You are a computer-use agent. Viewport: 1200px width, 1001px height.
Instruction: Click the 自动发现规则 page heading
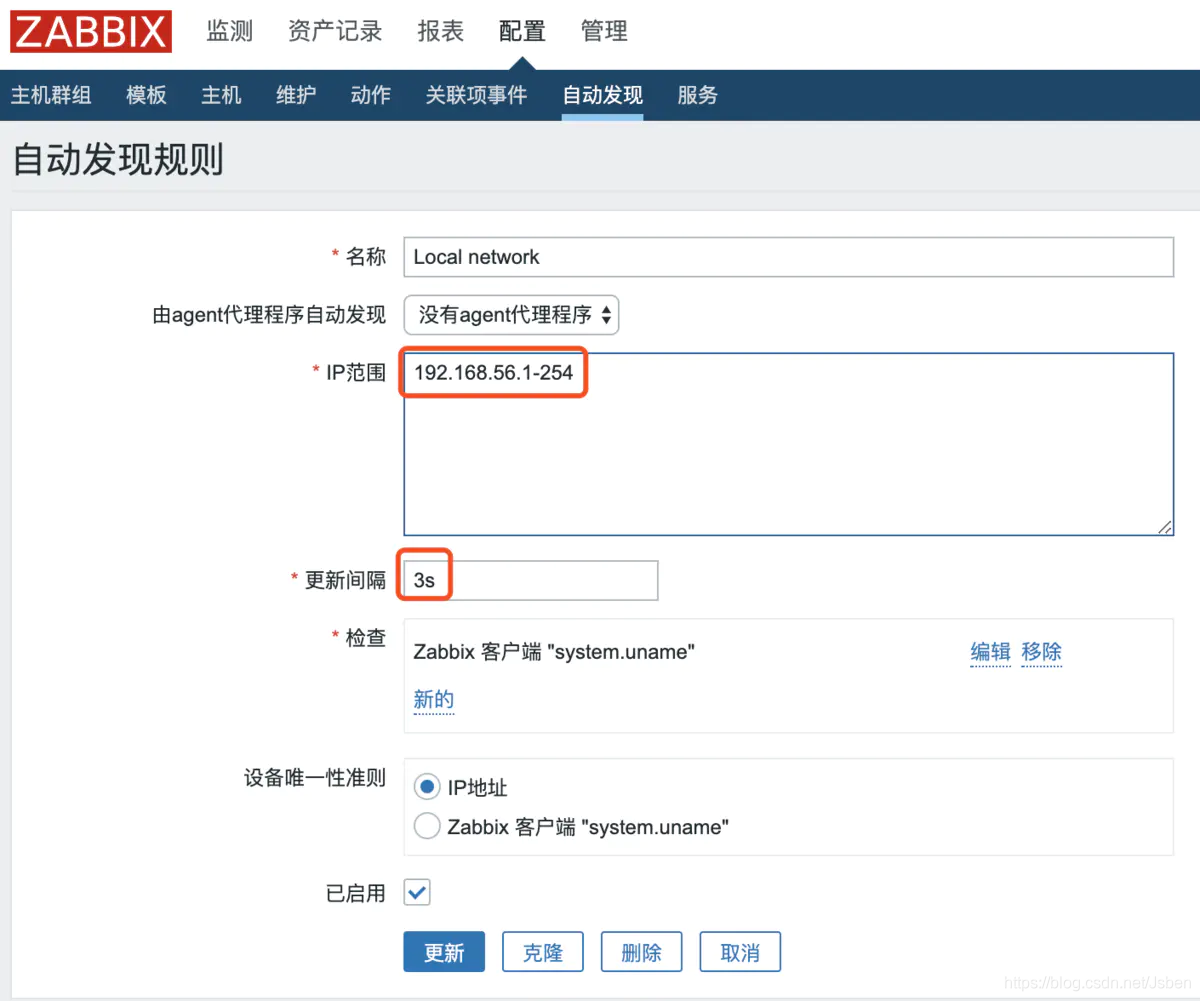coord(118,160)
